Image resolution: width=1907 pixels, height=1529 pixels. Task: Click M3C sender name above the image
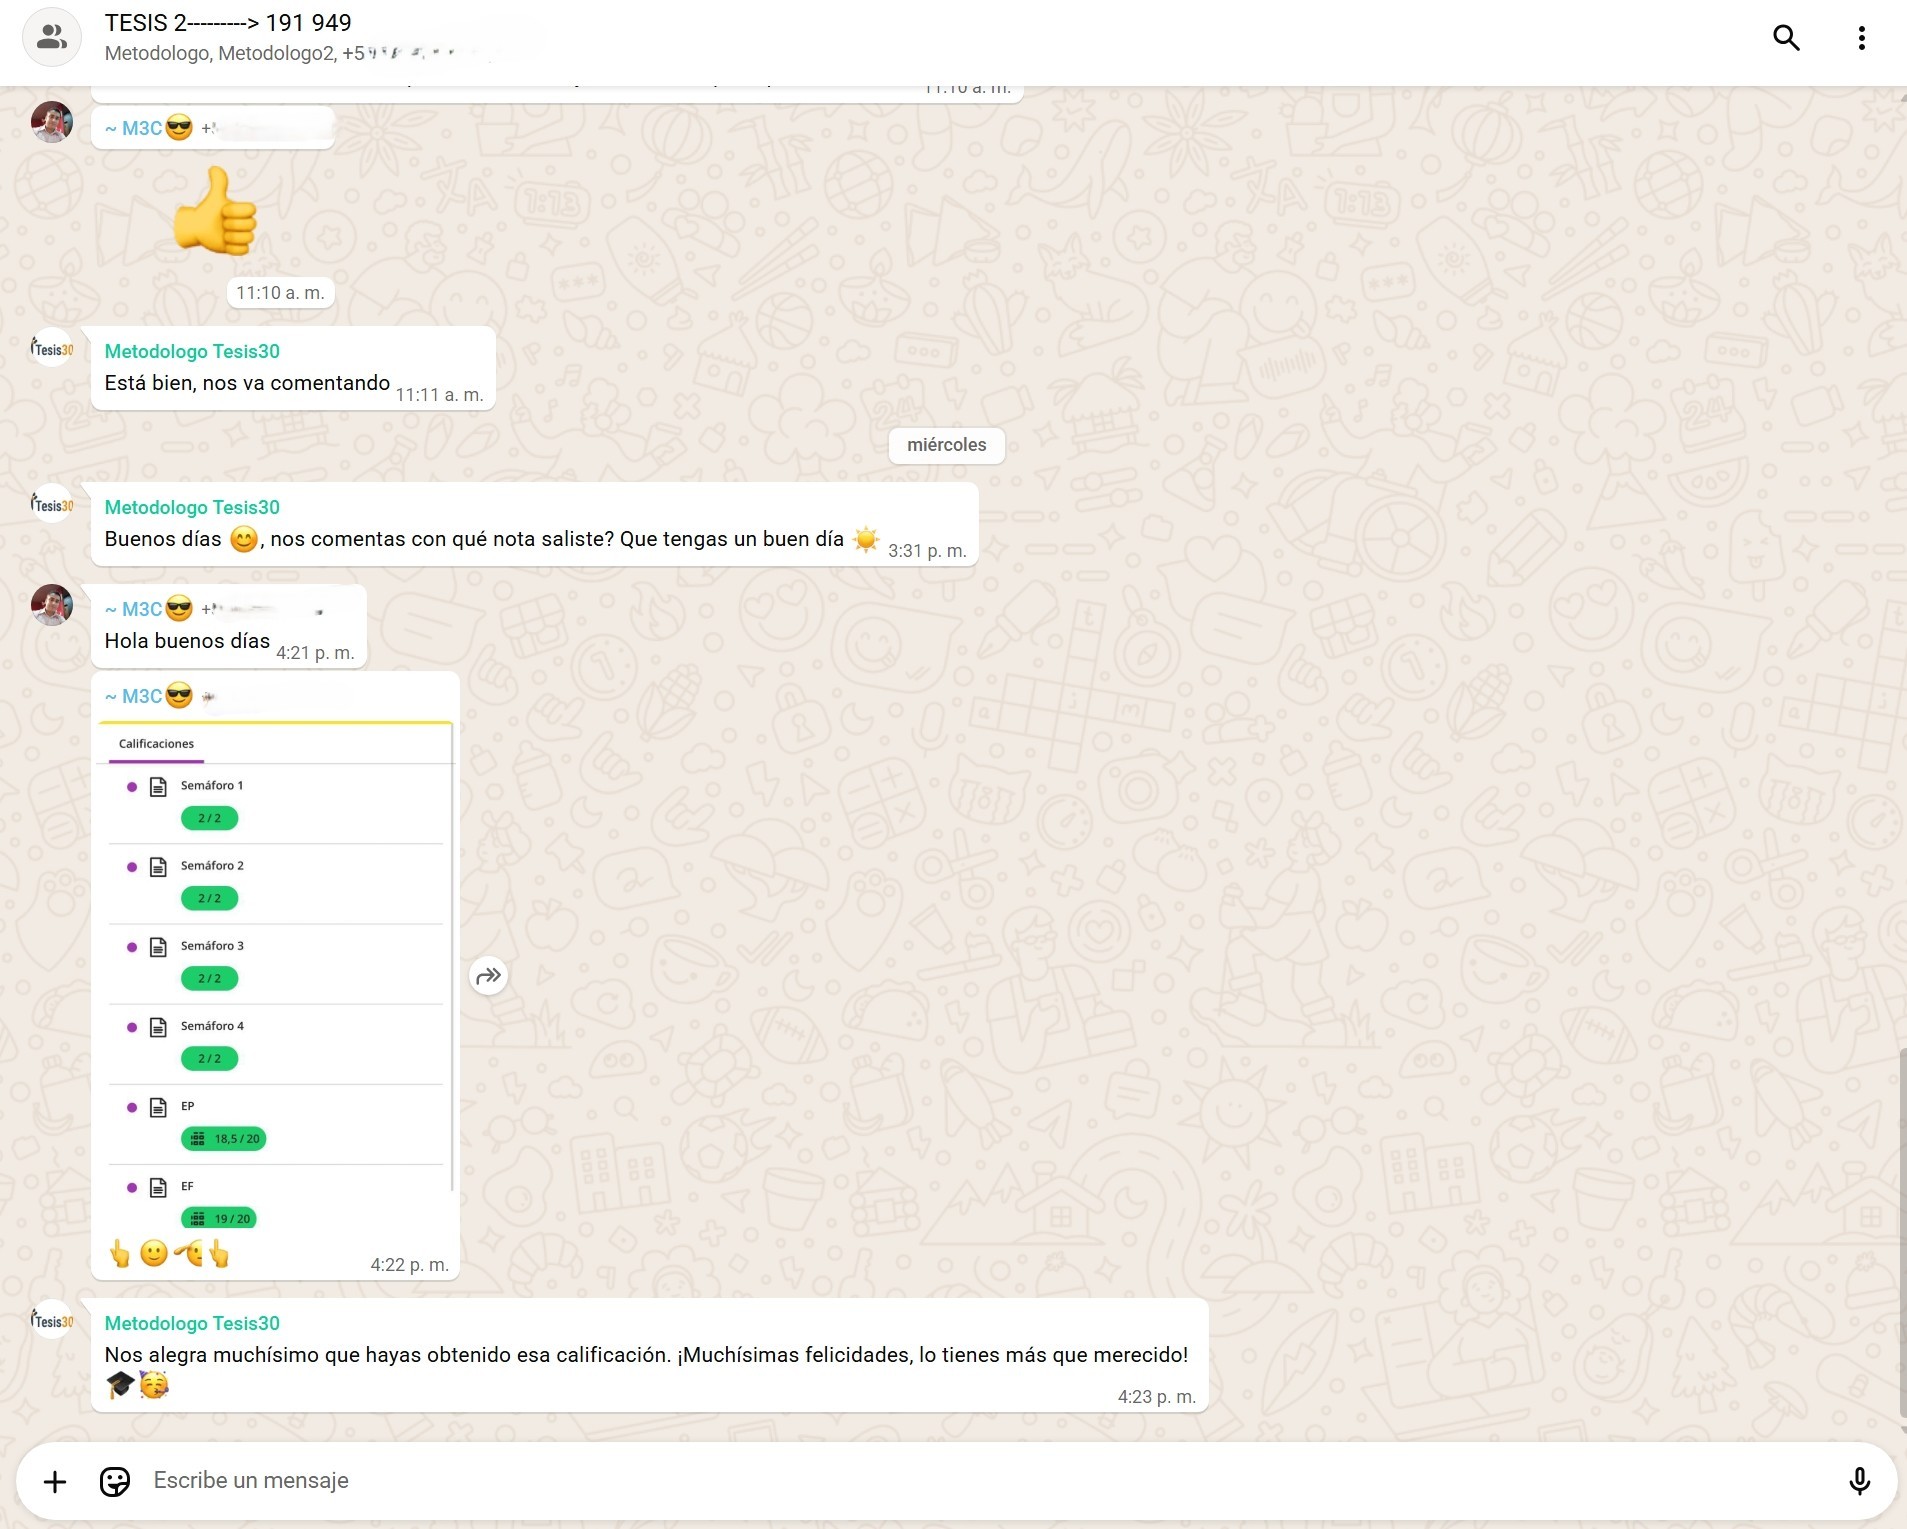click(x=148, y=696)
